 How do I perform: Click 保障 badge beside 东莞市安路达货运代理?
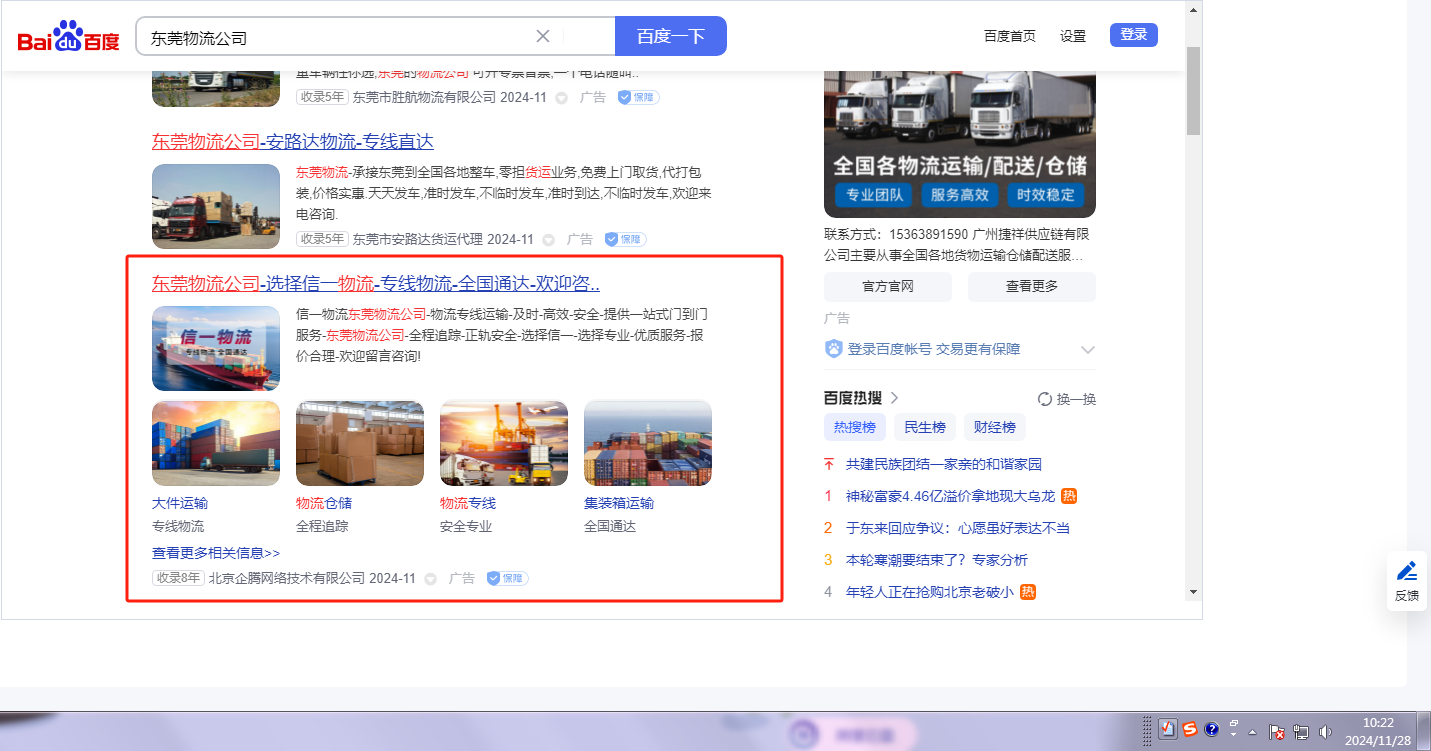[625, 239]
